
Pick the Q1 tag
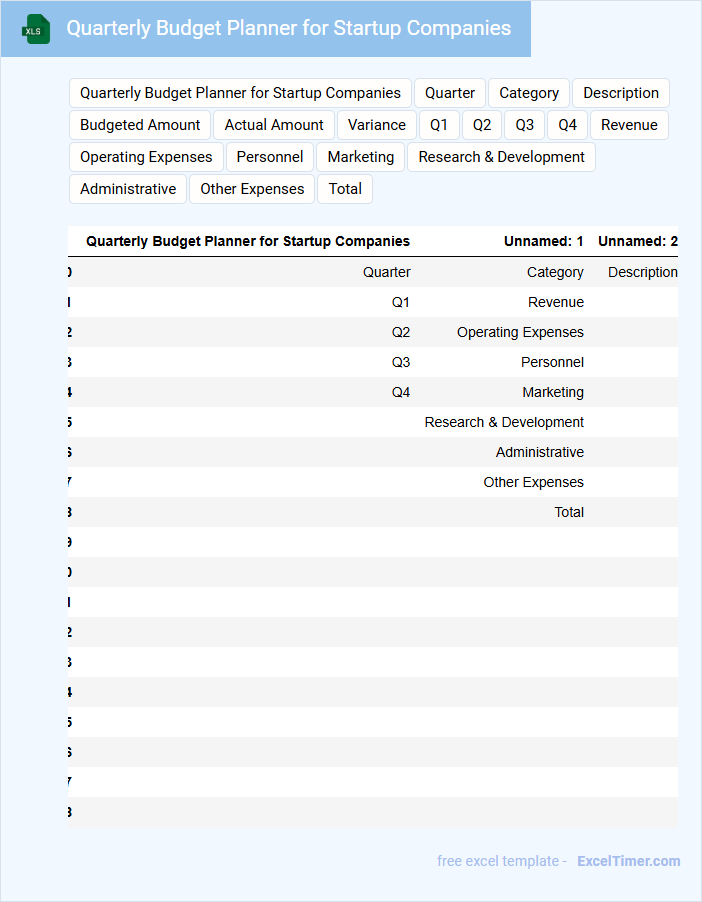(x=439, y=125)
